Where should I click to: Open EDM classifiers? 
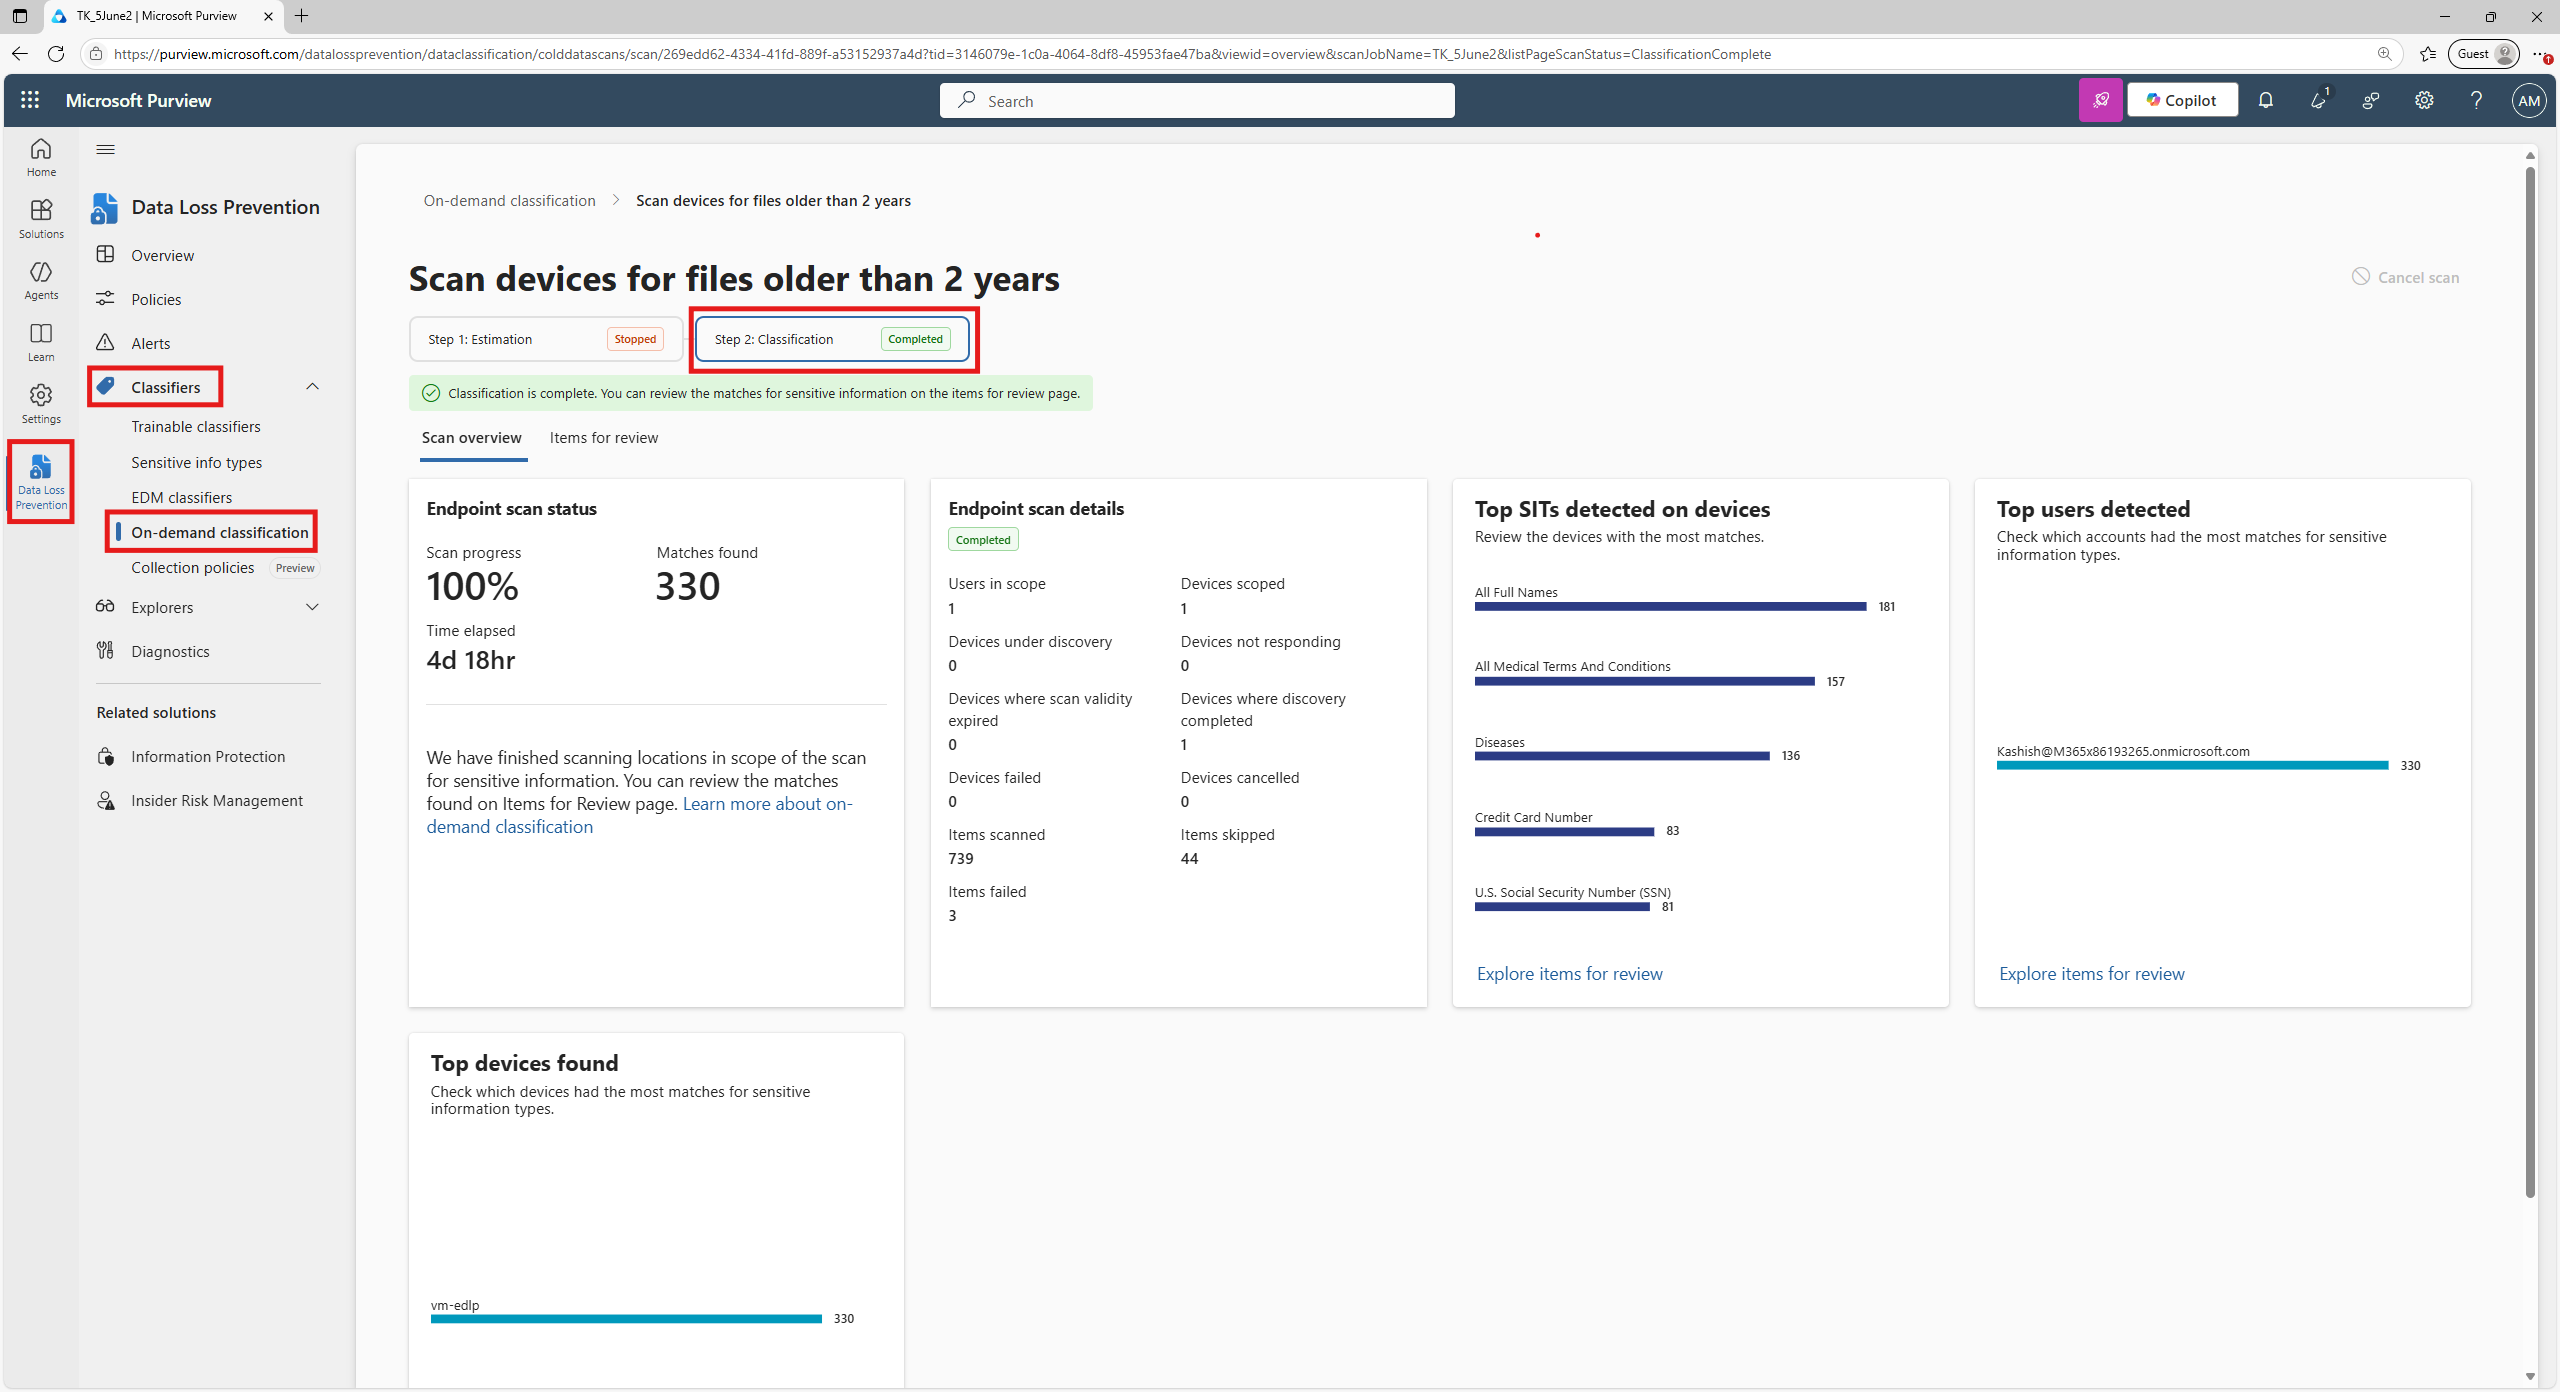182,497
